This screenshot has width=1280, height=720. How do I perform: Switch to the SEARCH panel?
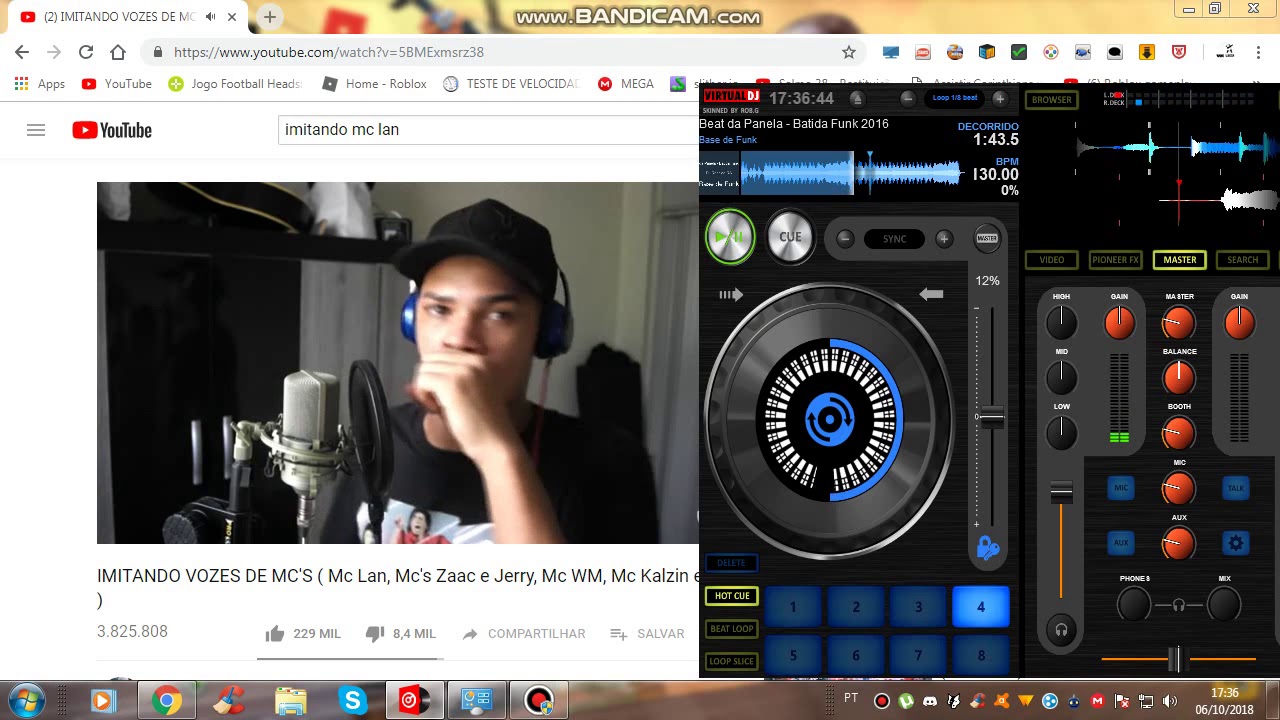click(x=1243, y=260)
